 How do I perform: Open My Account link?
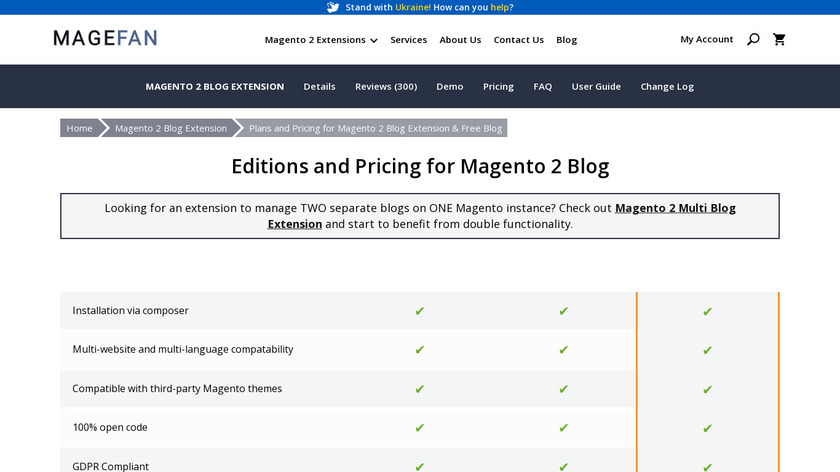(x=706, y=40)
